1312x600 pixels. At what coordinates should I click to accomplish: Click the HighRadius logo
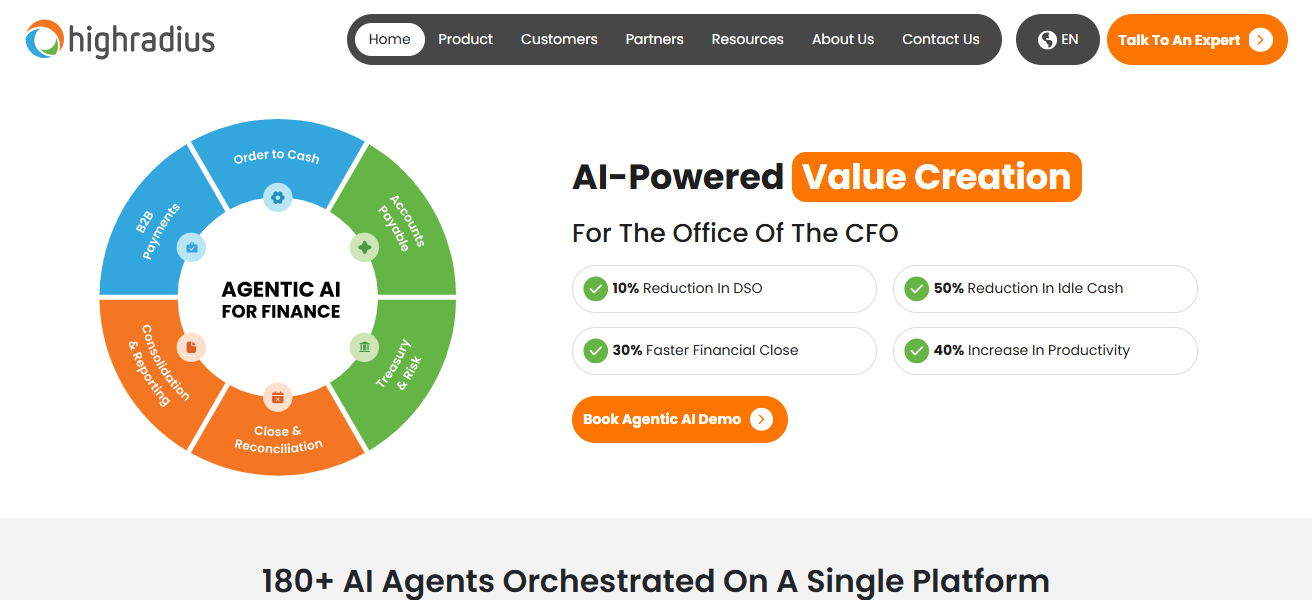click(x=120, y=40)
